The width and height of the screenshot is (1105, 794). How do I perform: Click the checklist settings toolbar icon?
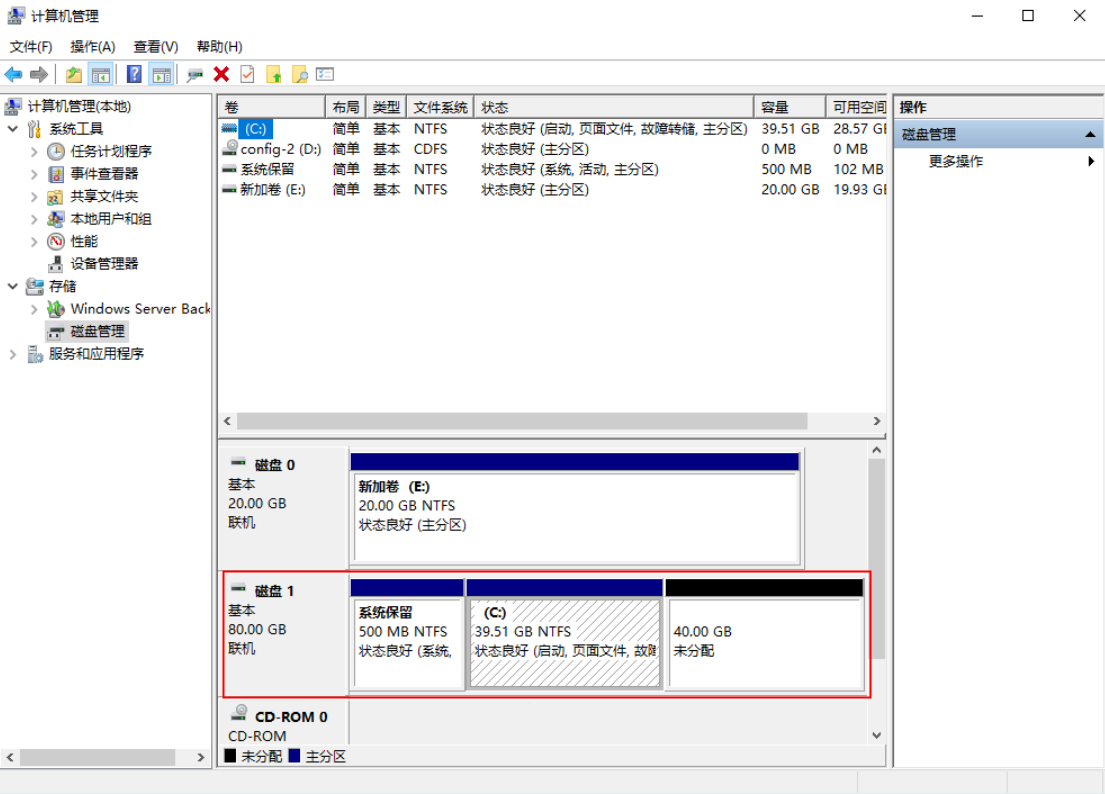325,75
